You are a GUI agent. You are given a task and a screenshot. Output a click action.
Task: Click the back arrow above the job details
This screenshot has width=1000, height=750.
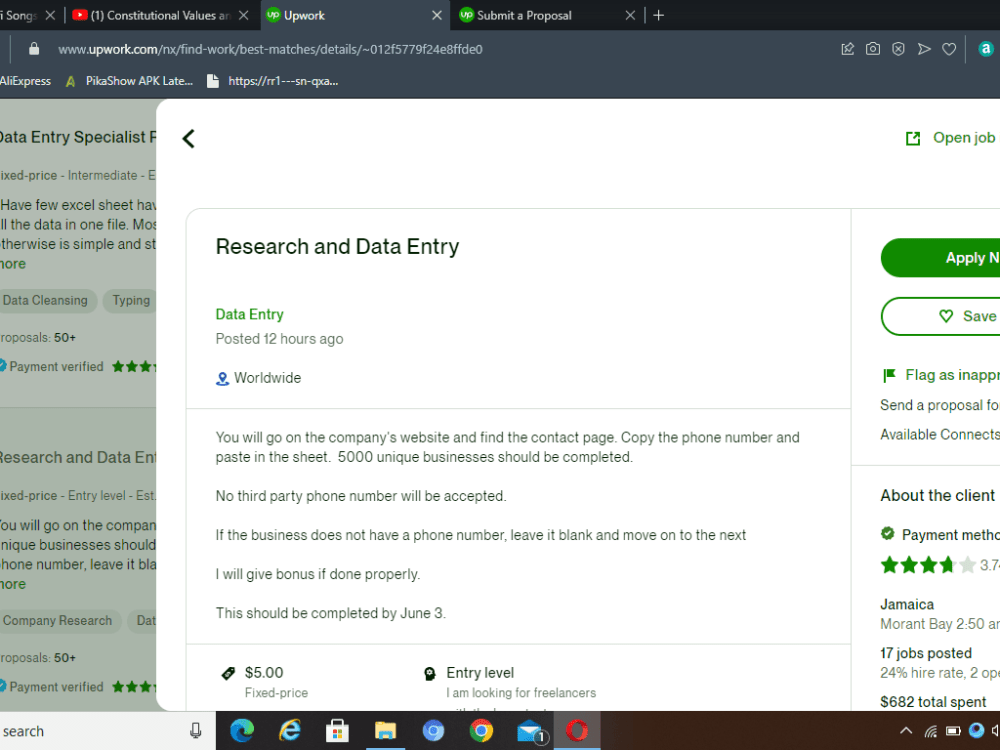188,138
